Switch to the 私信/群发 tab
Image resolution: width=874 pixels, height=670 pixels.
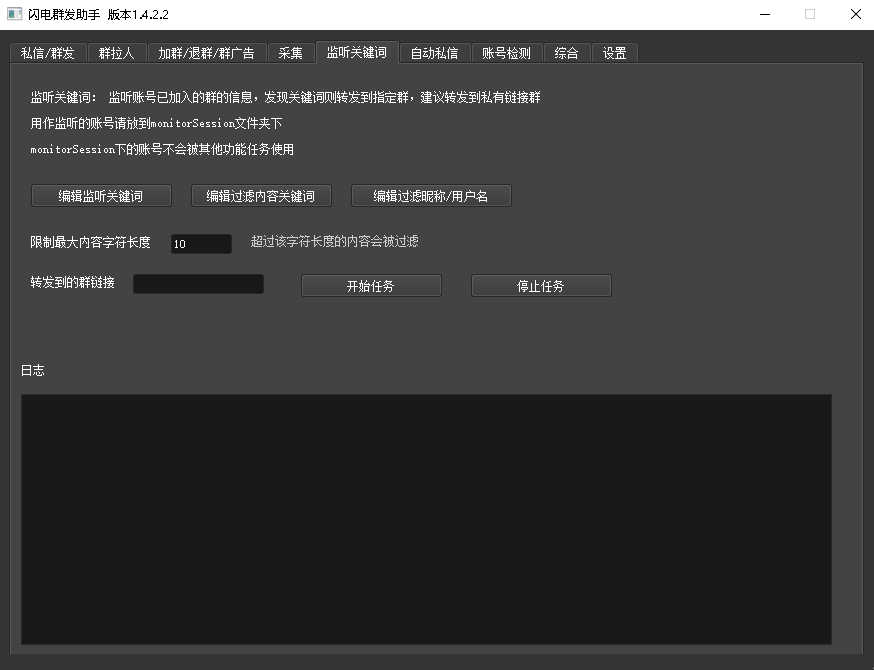(x=48, y=53)
